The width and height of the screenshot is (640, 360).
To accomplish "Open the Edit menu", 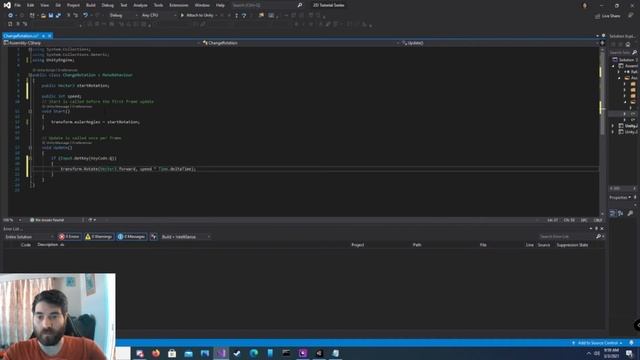I will coord(31,5).
